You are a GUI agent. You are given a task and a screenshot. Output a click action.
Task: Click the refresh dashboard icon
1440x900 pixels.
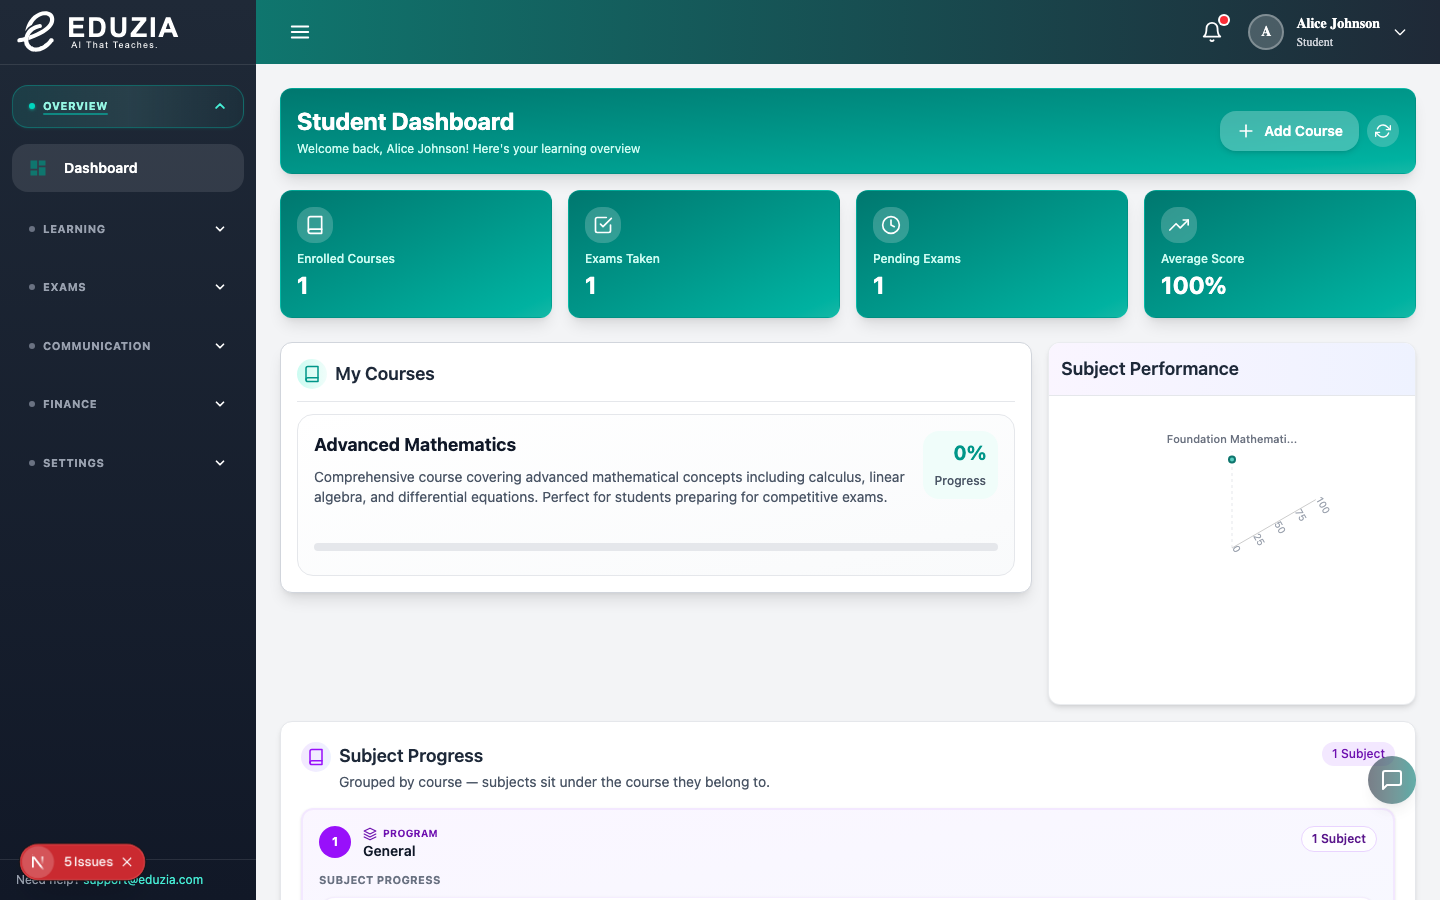tap(1383, 131)
